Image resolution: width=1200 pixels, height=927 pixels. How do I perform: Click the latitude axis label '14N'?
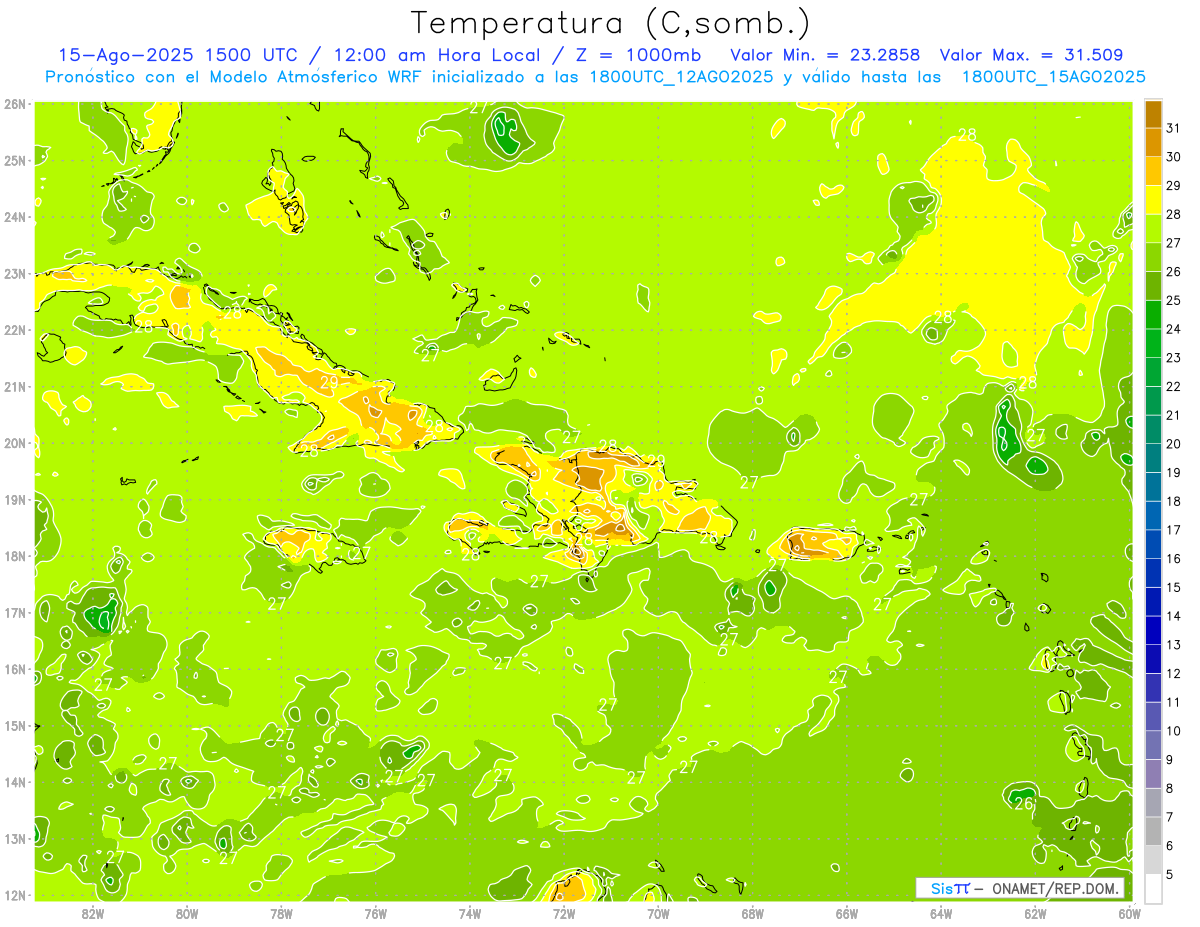15,782
